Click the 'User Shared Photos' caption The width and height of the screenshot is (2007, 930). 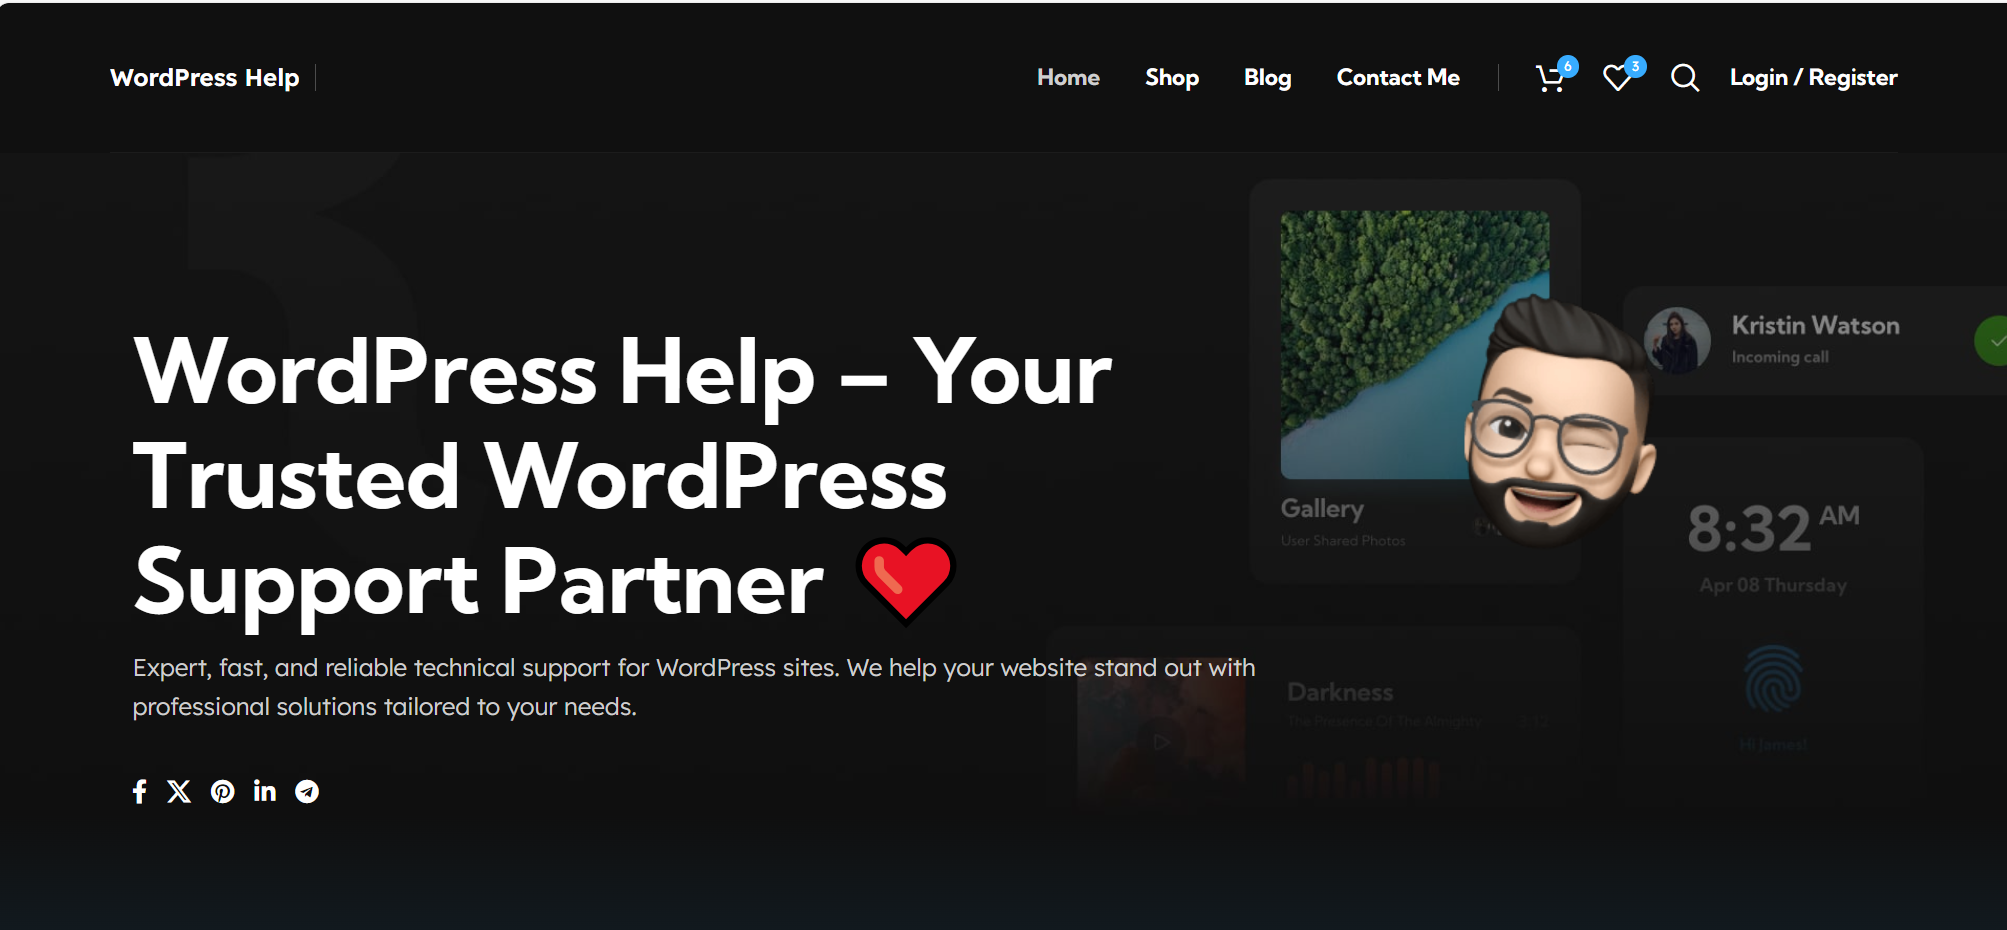[1343, 541]
